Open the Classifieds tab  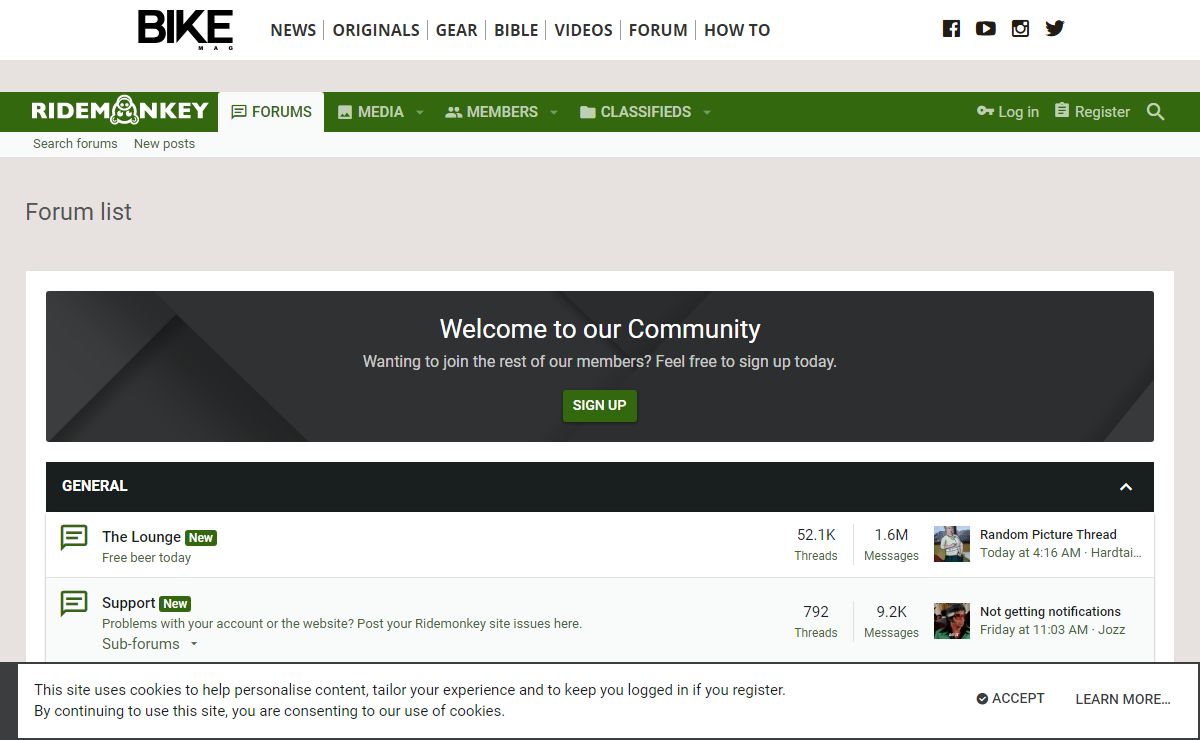635,112
